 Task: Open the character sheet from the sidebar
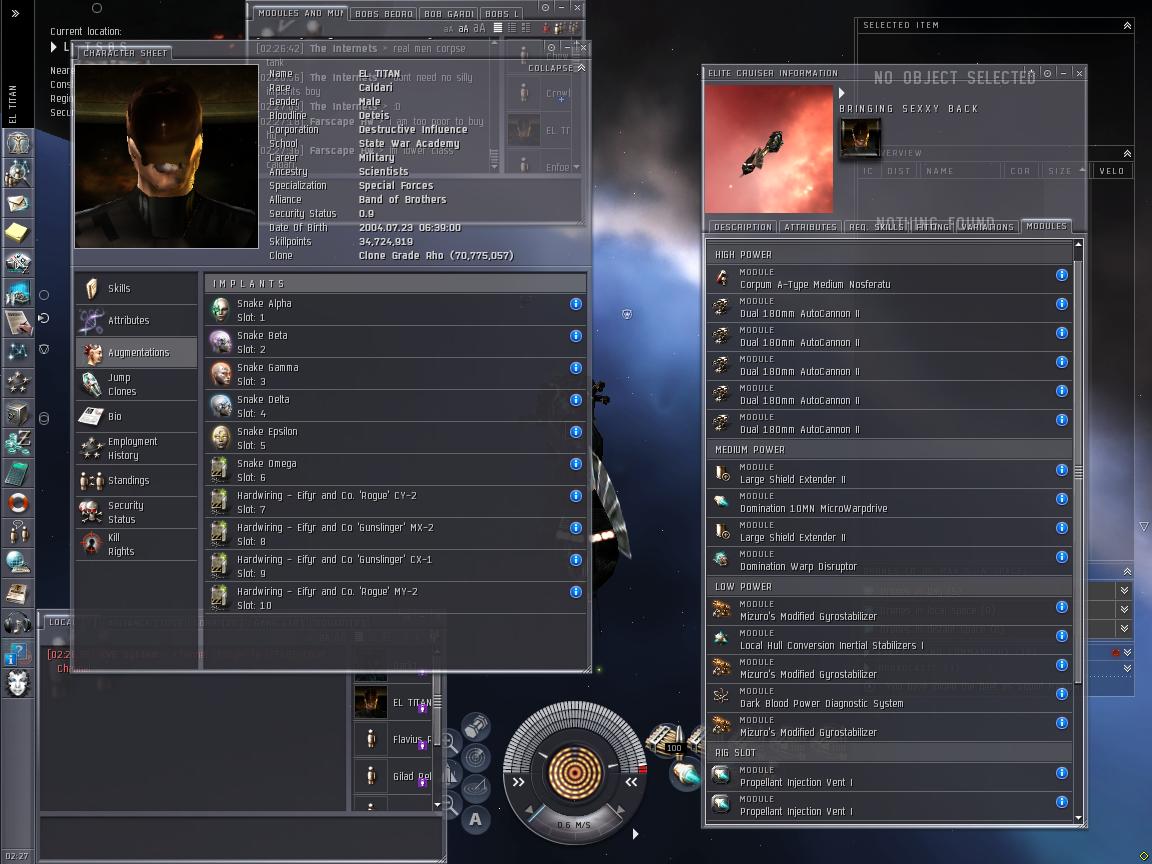(x=18, y=143)
